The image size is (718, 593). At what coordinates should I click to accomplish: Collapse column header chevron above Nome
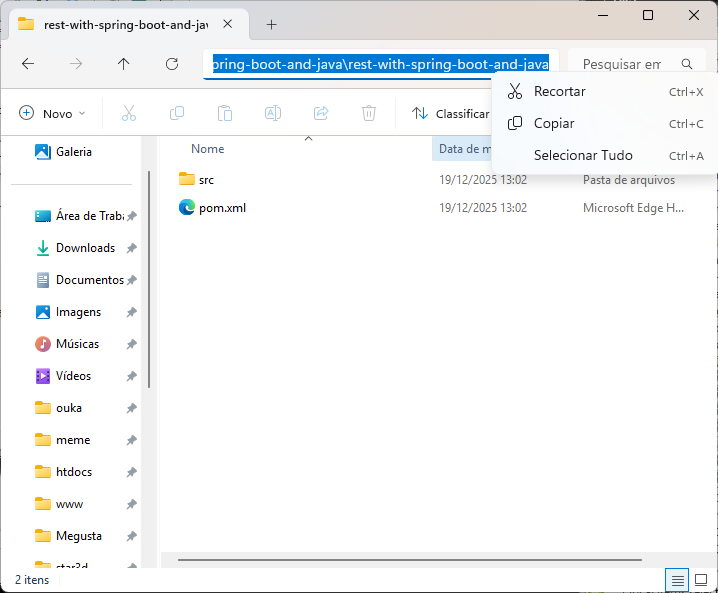[308, 138]
